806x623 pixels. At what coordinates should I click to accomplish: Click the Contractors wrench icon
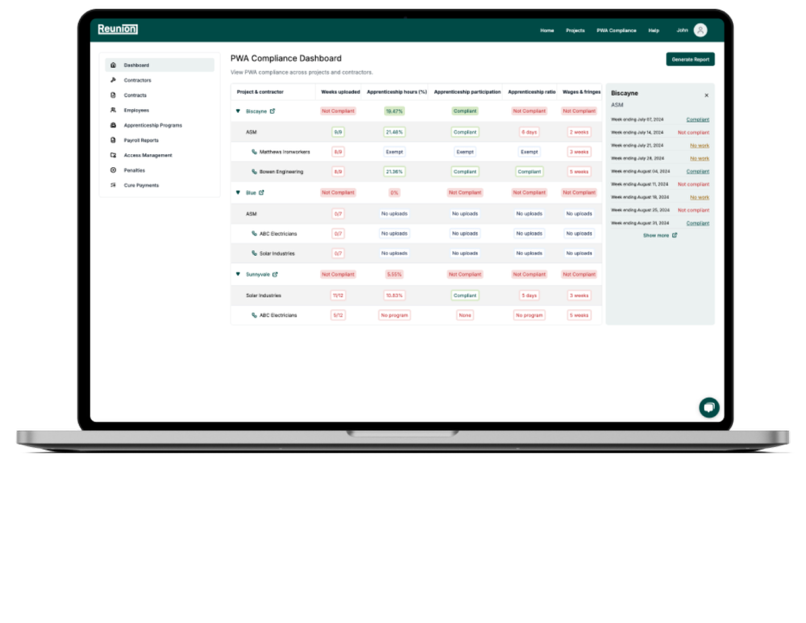click(x=113, y=80)
